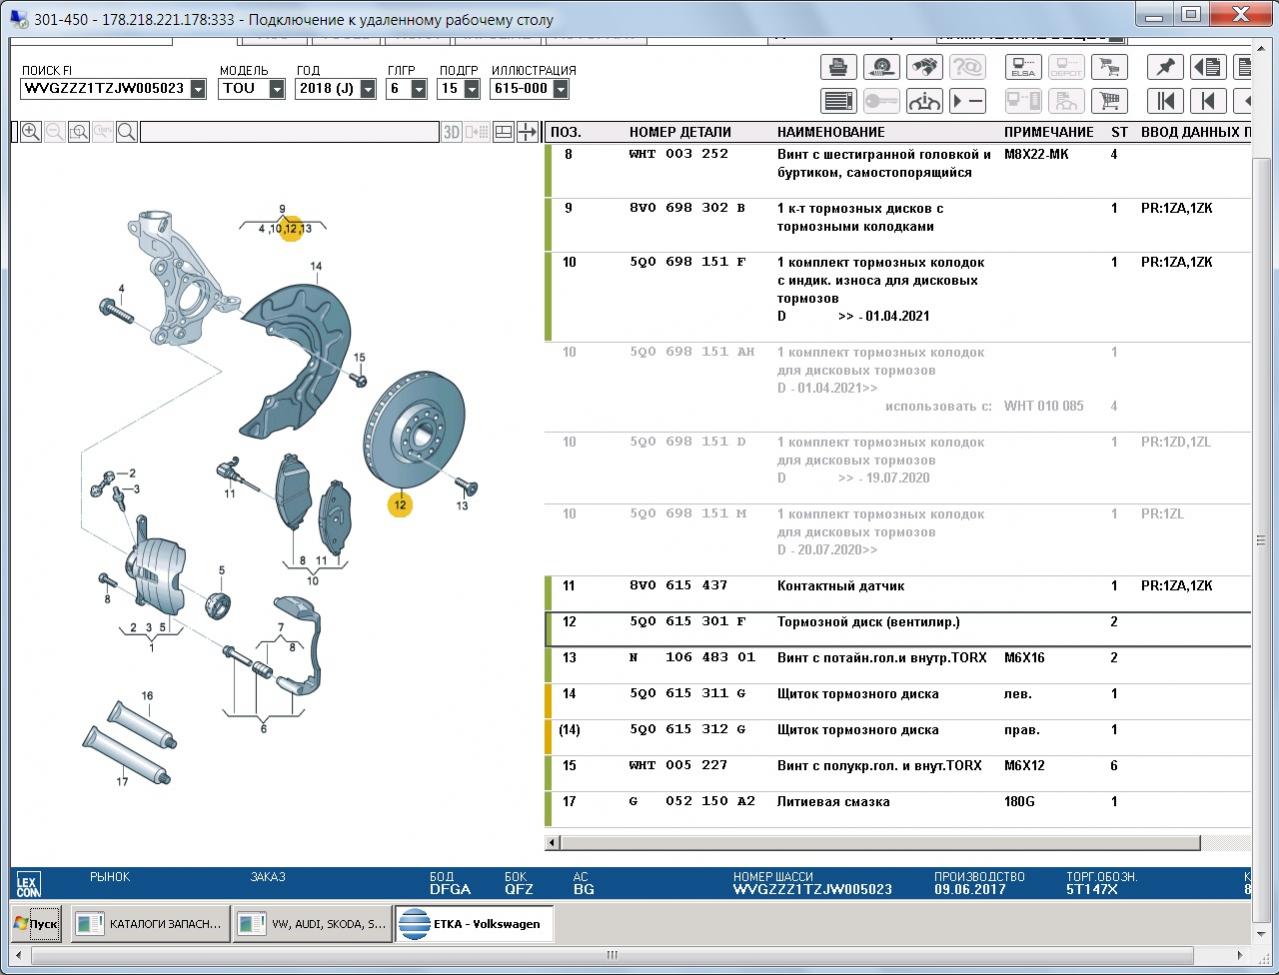Click the binoculars search icon
This screenshot has height=975, width=1279.
tap(924, 67)
